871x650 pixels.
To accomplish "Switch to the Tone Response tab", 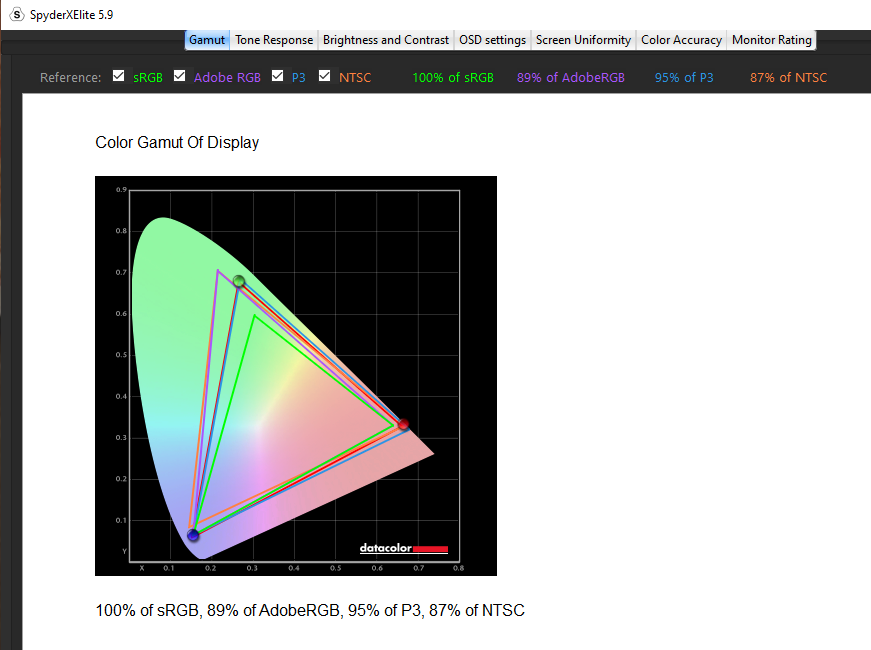I will click(274, 40).
